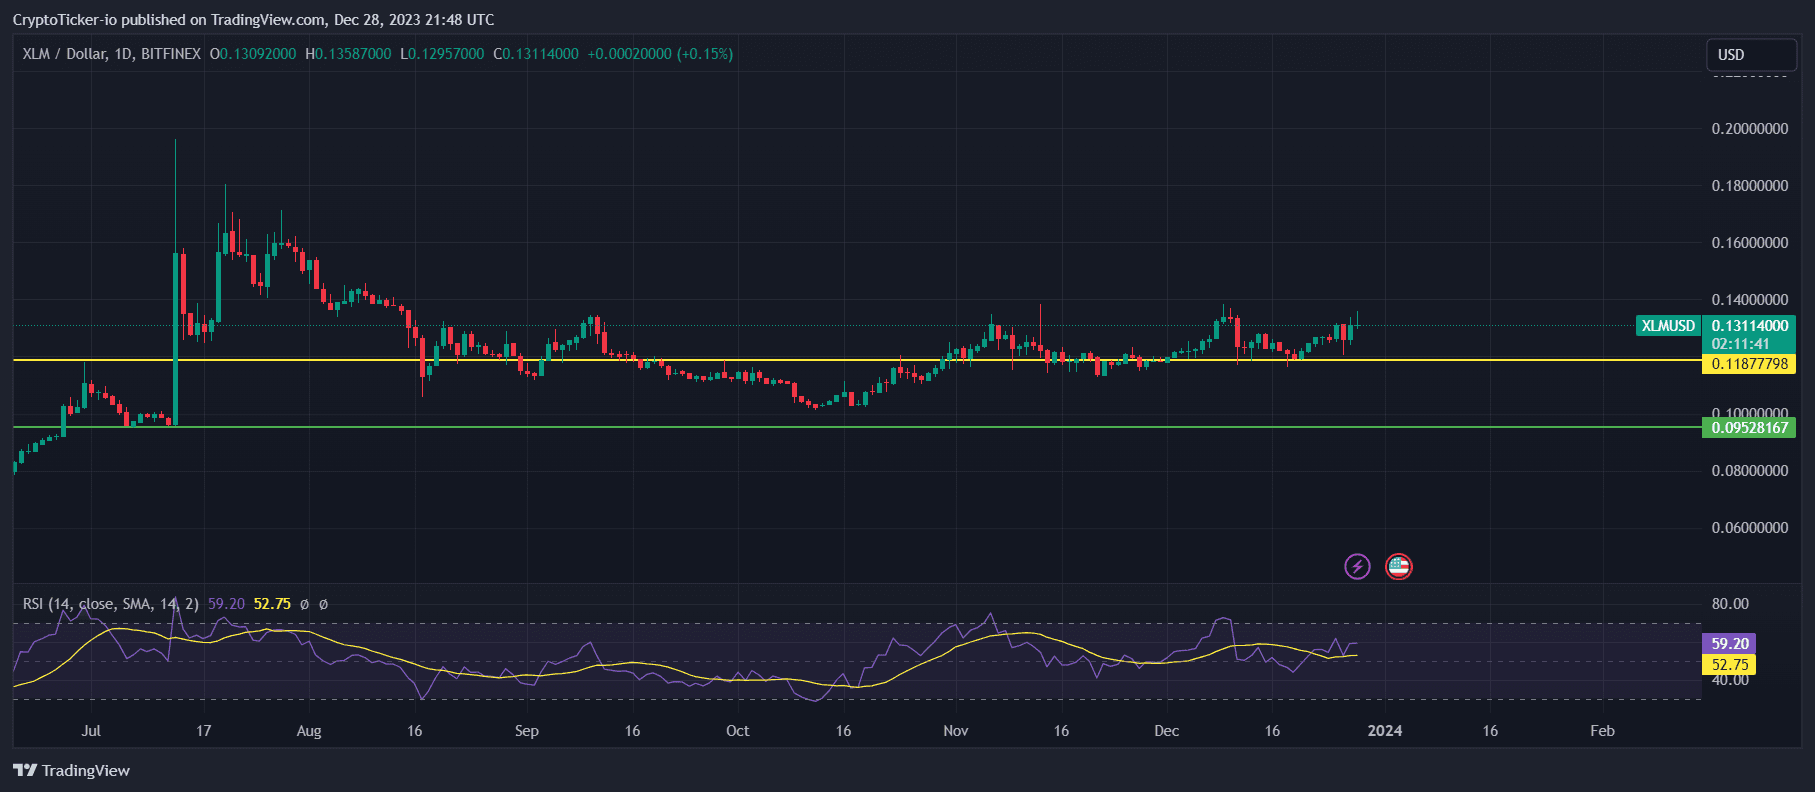Click the CryptoTicker-io published header text
1815x792 pixels.
253,20
